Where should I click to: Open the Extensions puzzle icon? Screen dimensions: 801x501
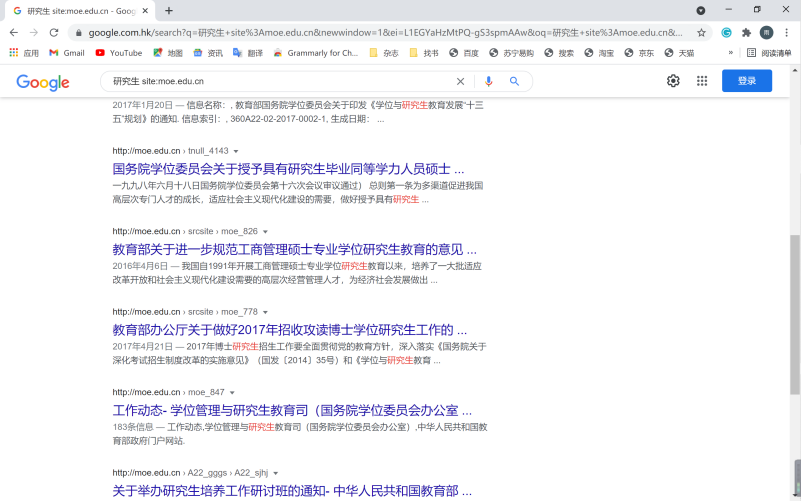746,33
